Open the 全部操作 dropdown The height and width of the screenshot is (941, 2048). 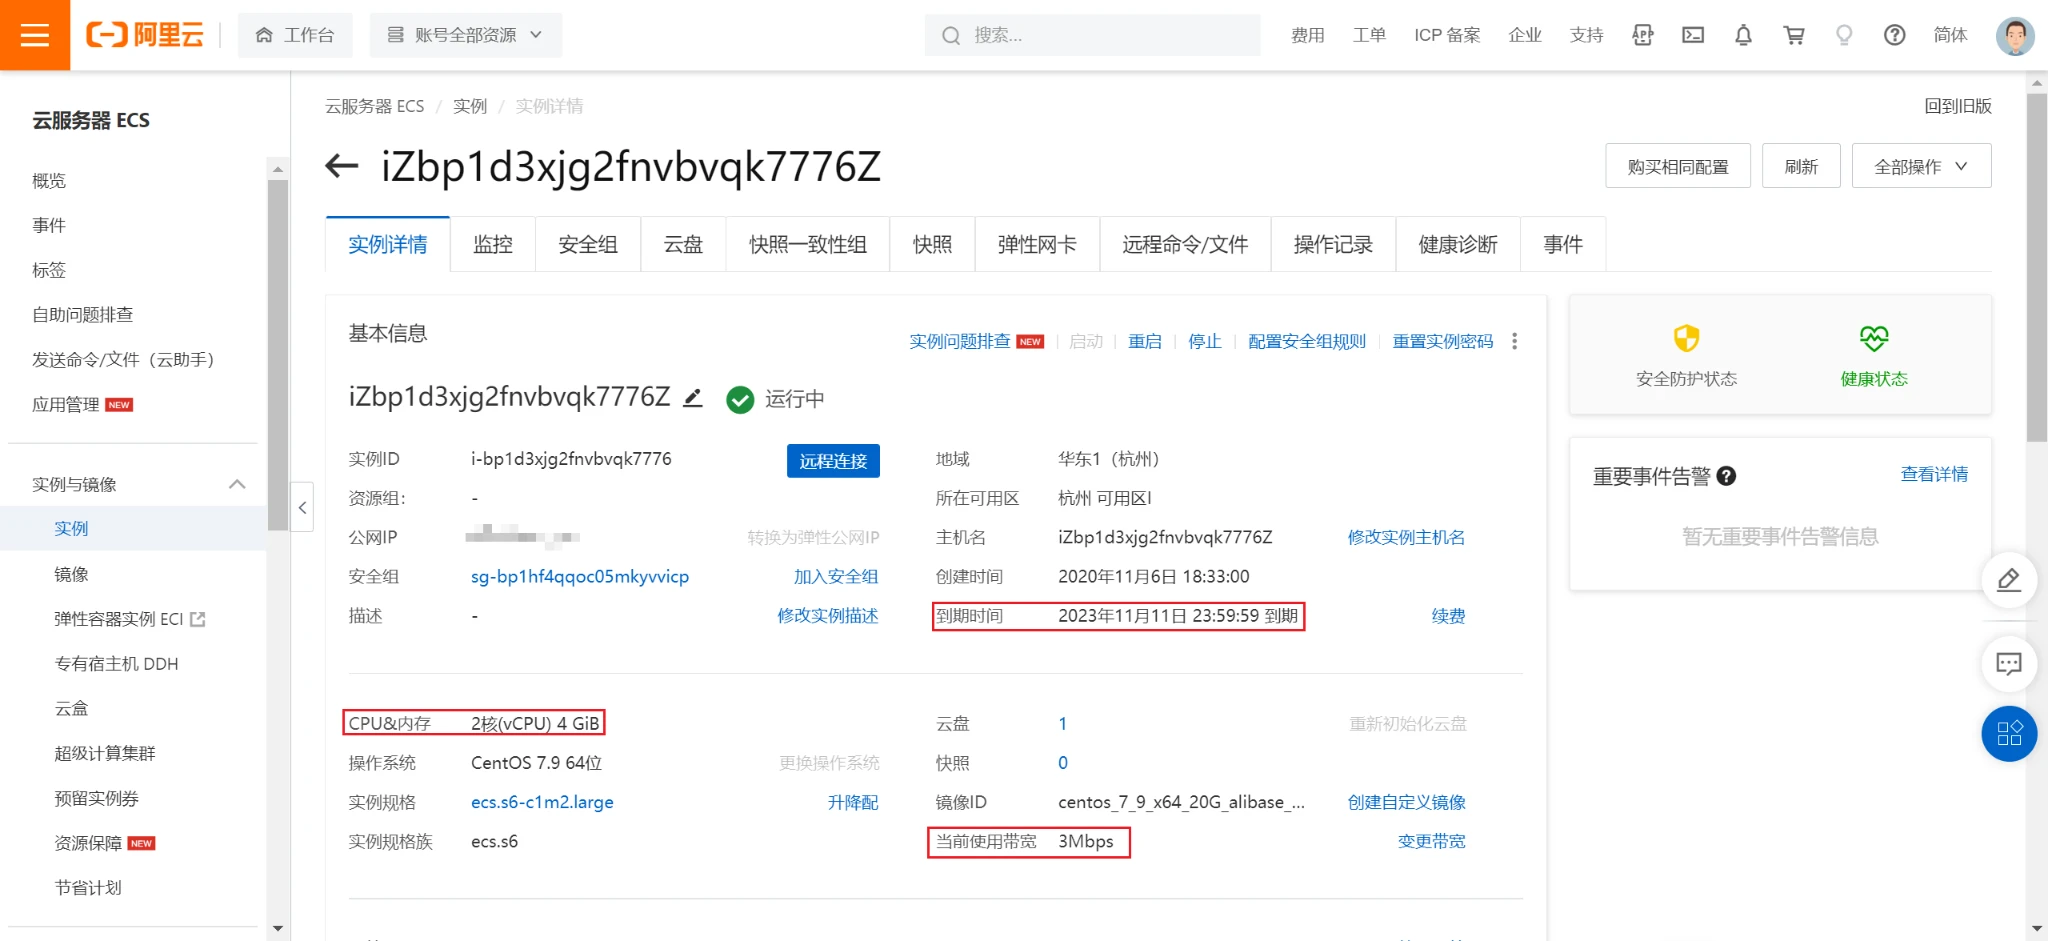[1920, 166]
